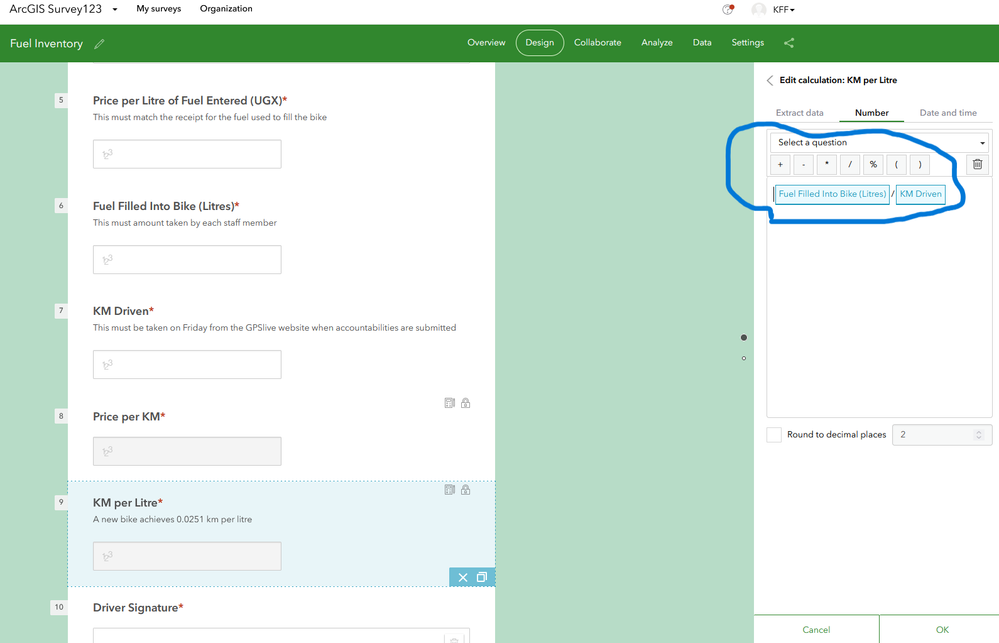Screen dimensions: 999x643
Task: Open the Analyze tab
Action: (657, 43)
